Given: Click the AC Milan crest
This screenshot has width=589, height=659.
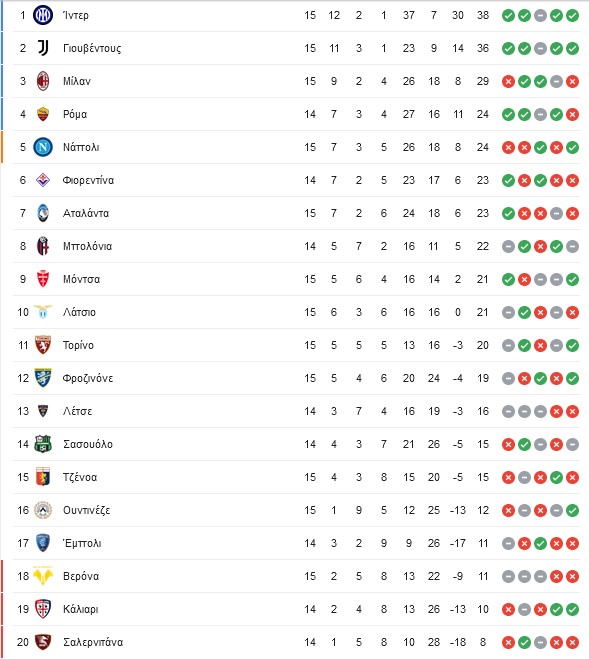Looking at the screenshot, I should pyautogui.click(x=43, y=81).
